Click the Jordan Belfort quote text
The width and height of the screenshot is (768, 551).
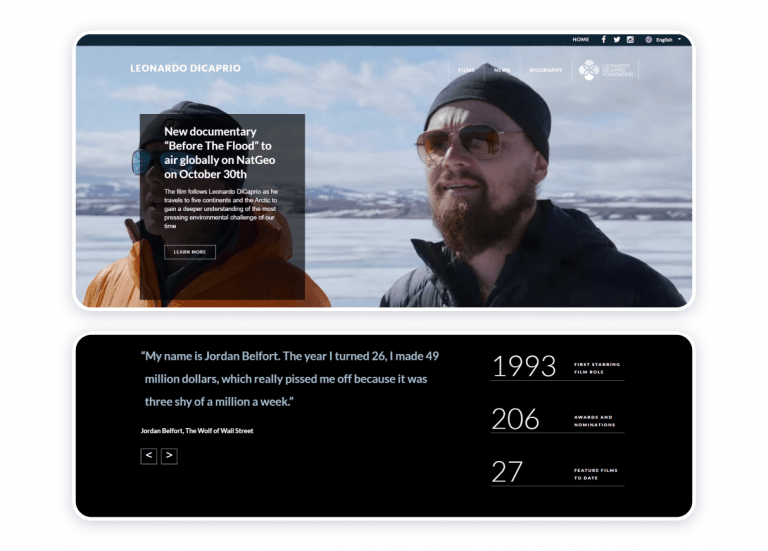tap(290, 379)
